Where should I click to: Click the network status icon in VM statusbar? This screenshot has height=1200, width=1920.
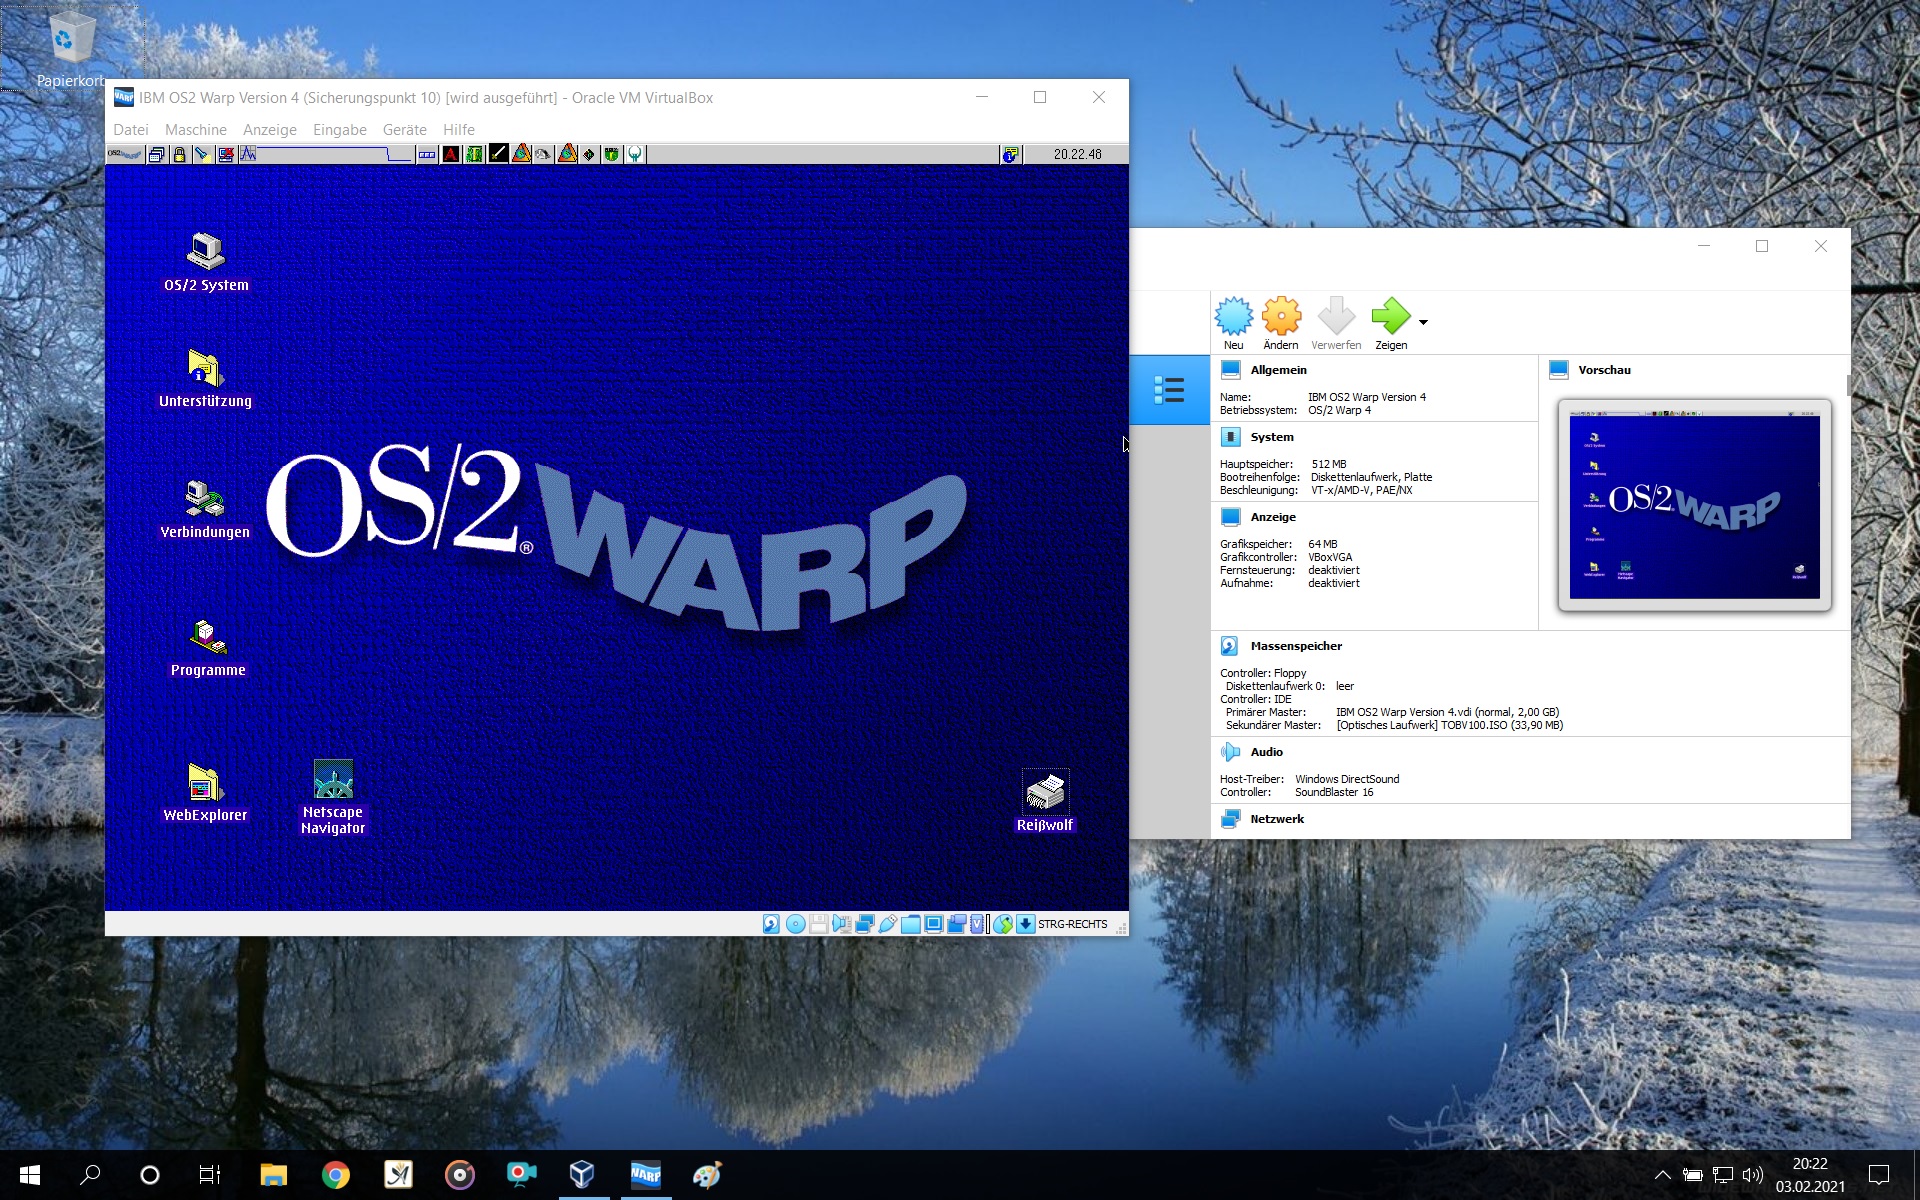[865, 924]
